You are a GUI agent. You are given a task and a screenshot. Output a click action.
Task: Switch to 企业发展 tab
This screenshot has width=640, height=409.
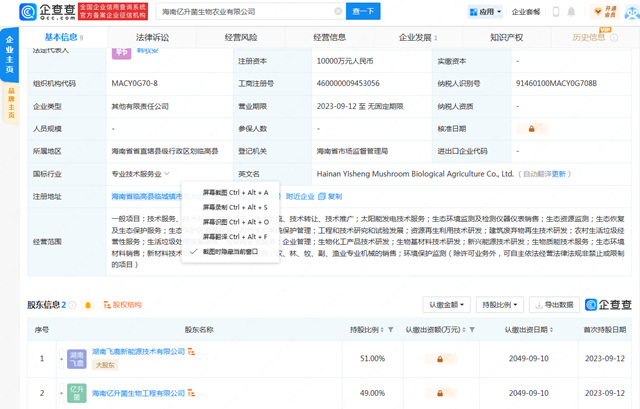[418, 38]
